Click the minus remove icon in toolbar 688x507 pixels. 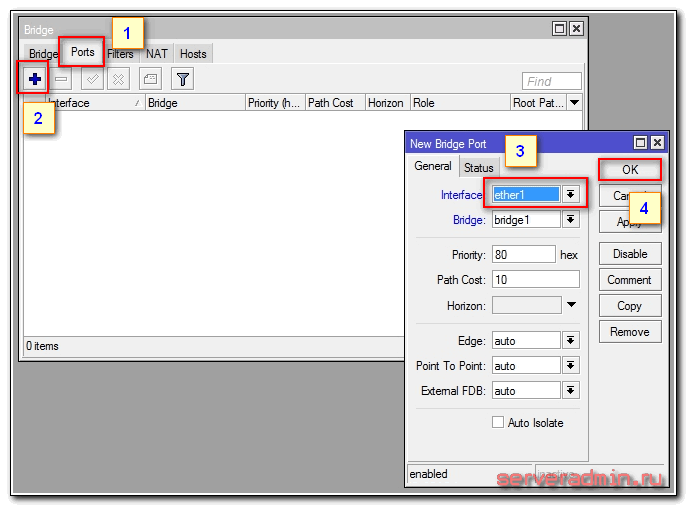(x=61, y=79)
